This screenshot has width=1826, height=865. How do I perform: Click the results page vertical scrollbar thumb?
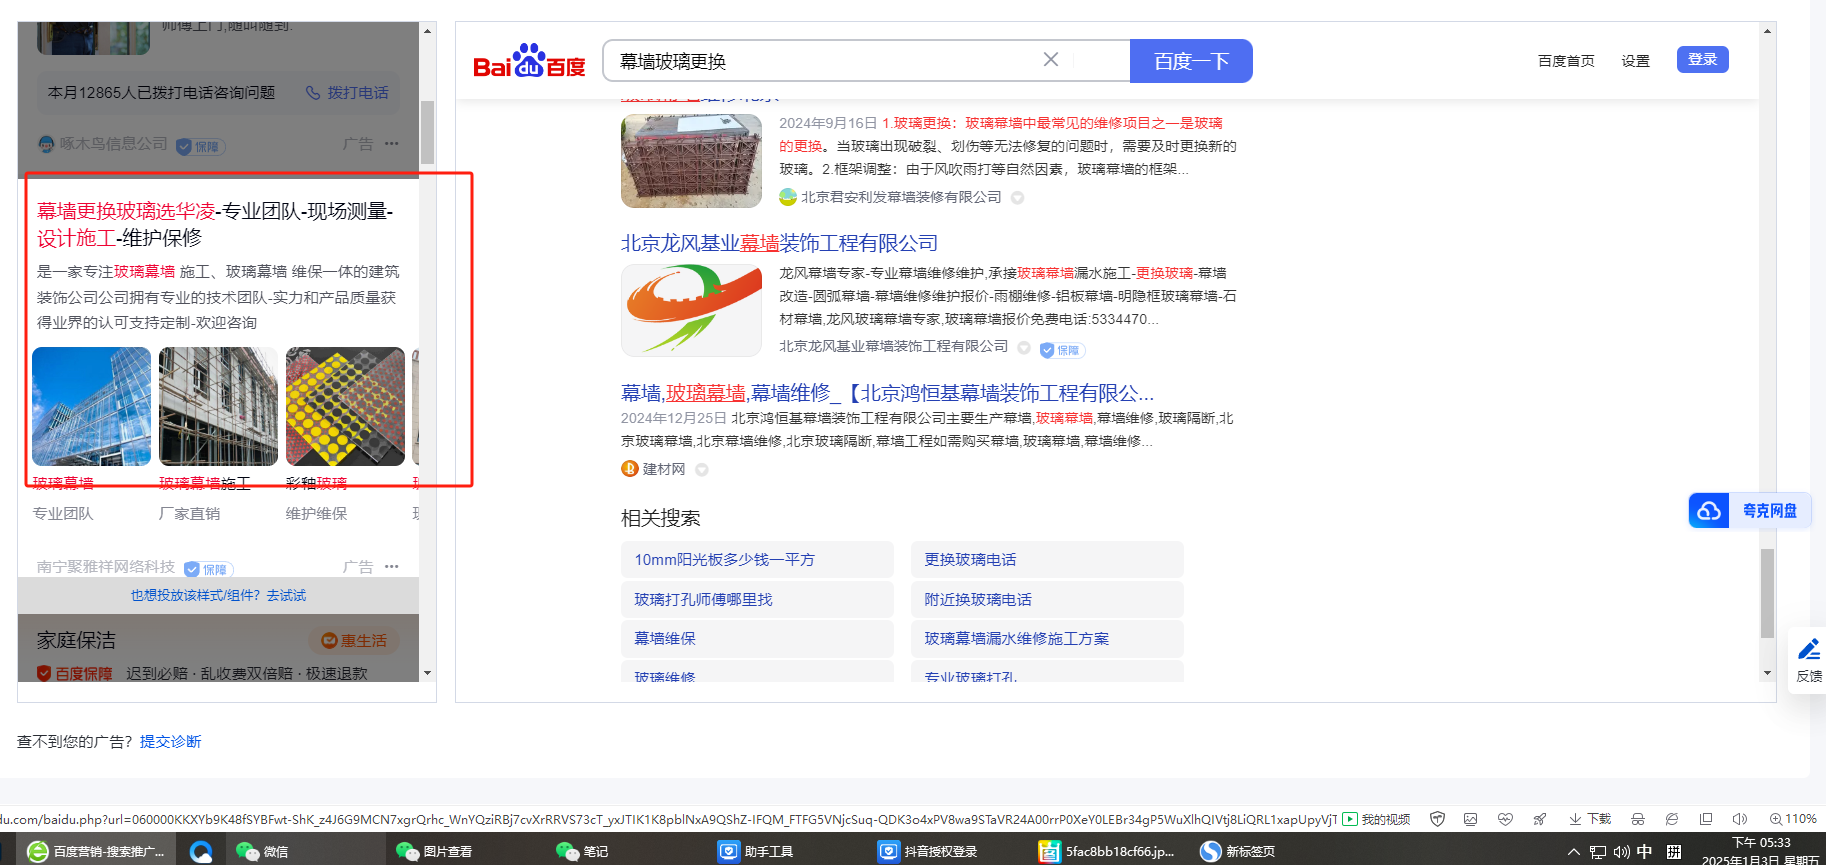click(1767, 593)
